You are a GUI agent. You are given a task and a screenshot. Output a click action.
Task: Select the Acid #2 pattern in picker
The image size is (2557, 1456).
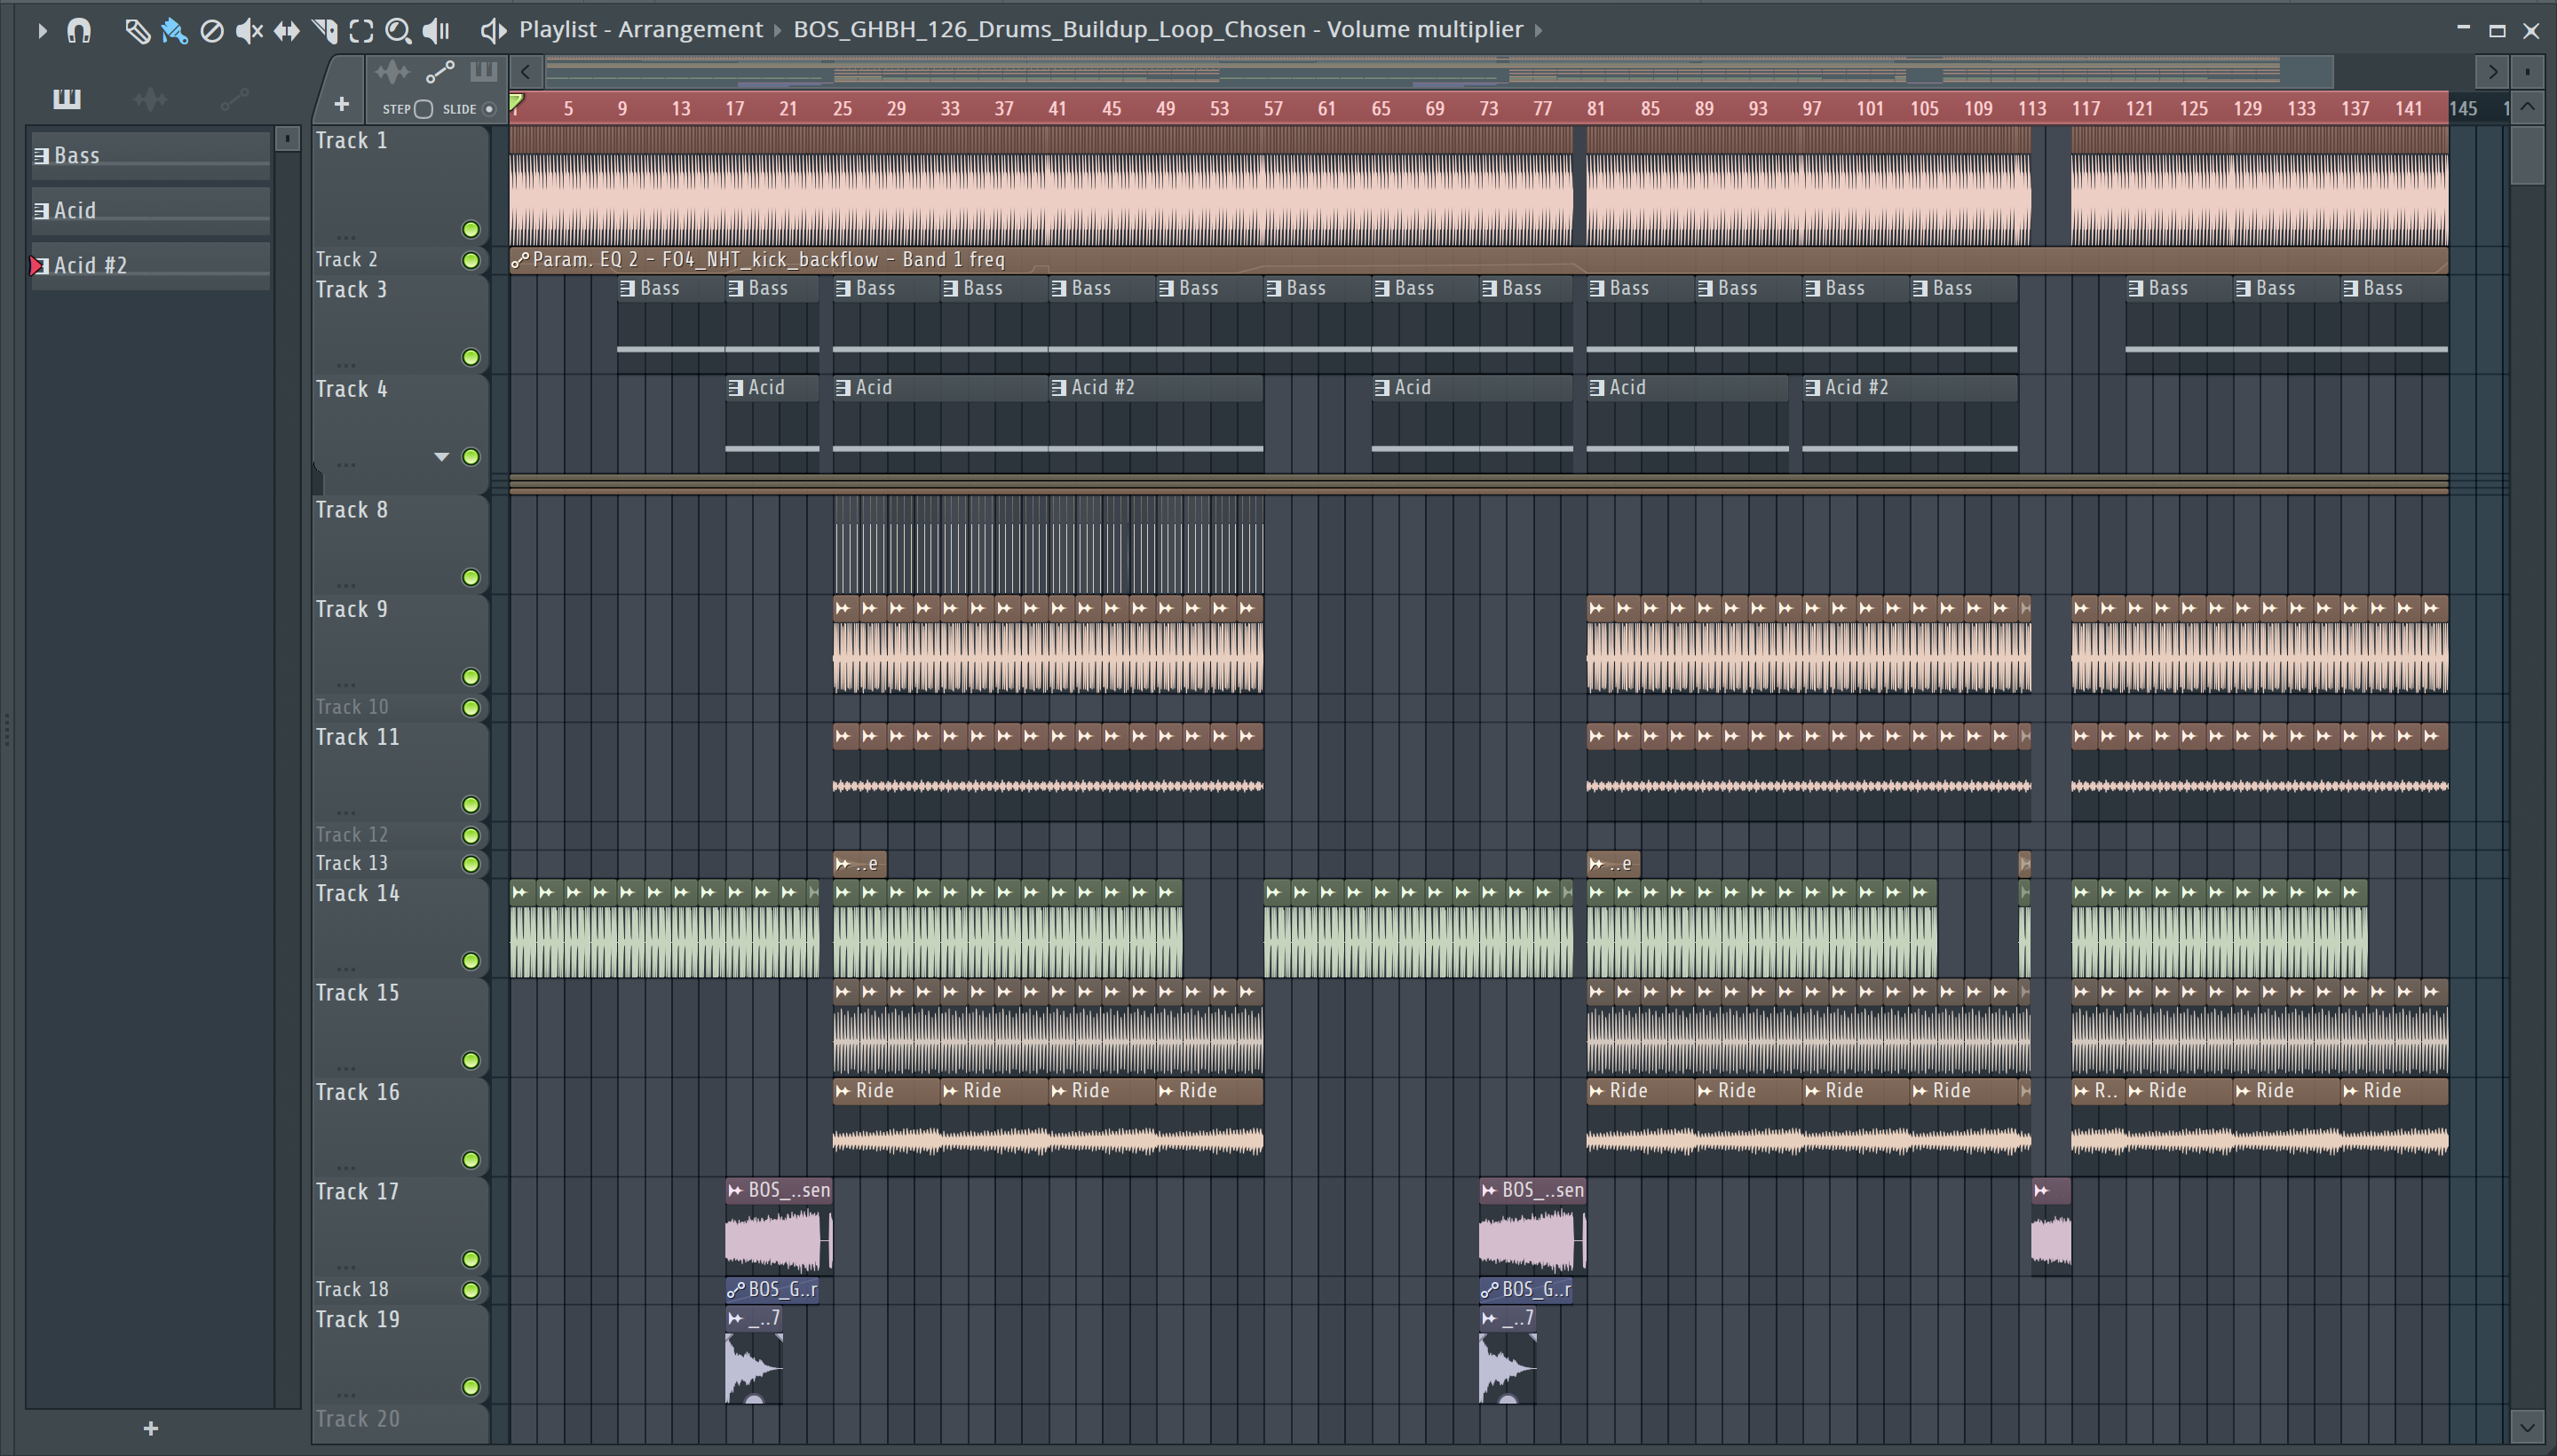point(151,265)
